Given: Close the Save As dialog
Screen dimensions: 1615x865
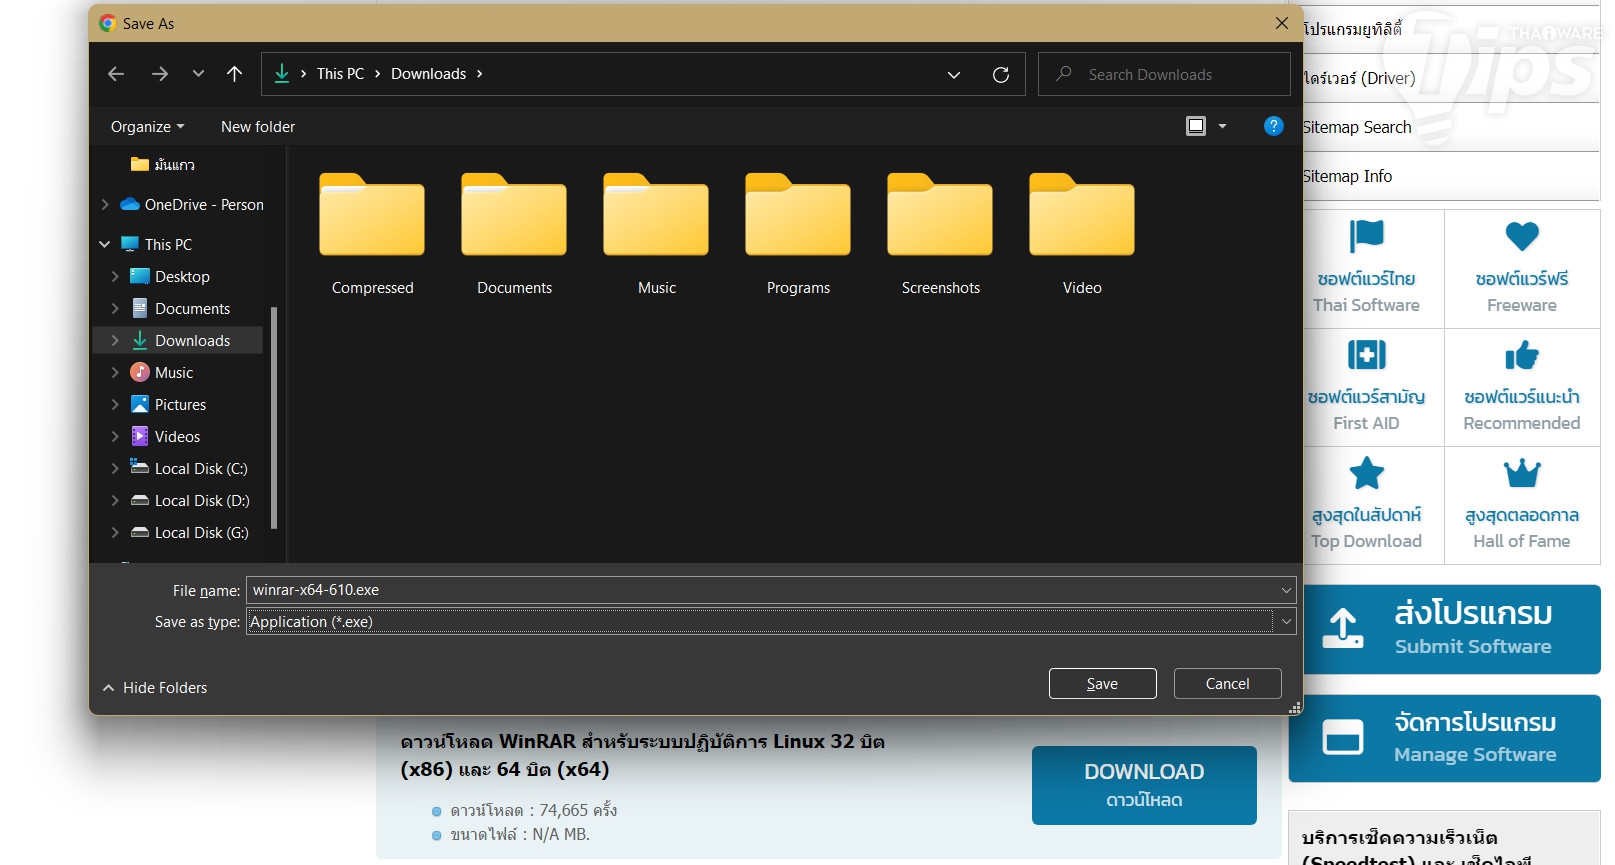Looking at the screenshot, I should (1281, 23).
